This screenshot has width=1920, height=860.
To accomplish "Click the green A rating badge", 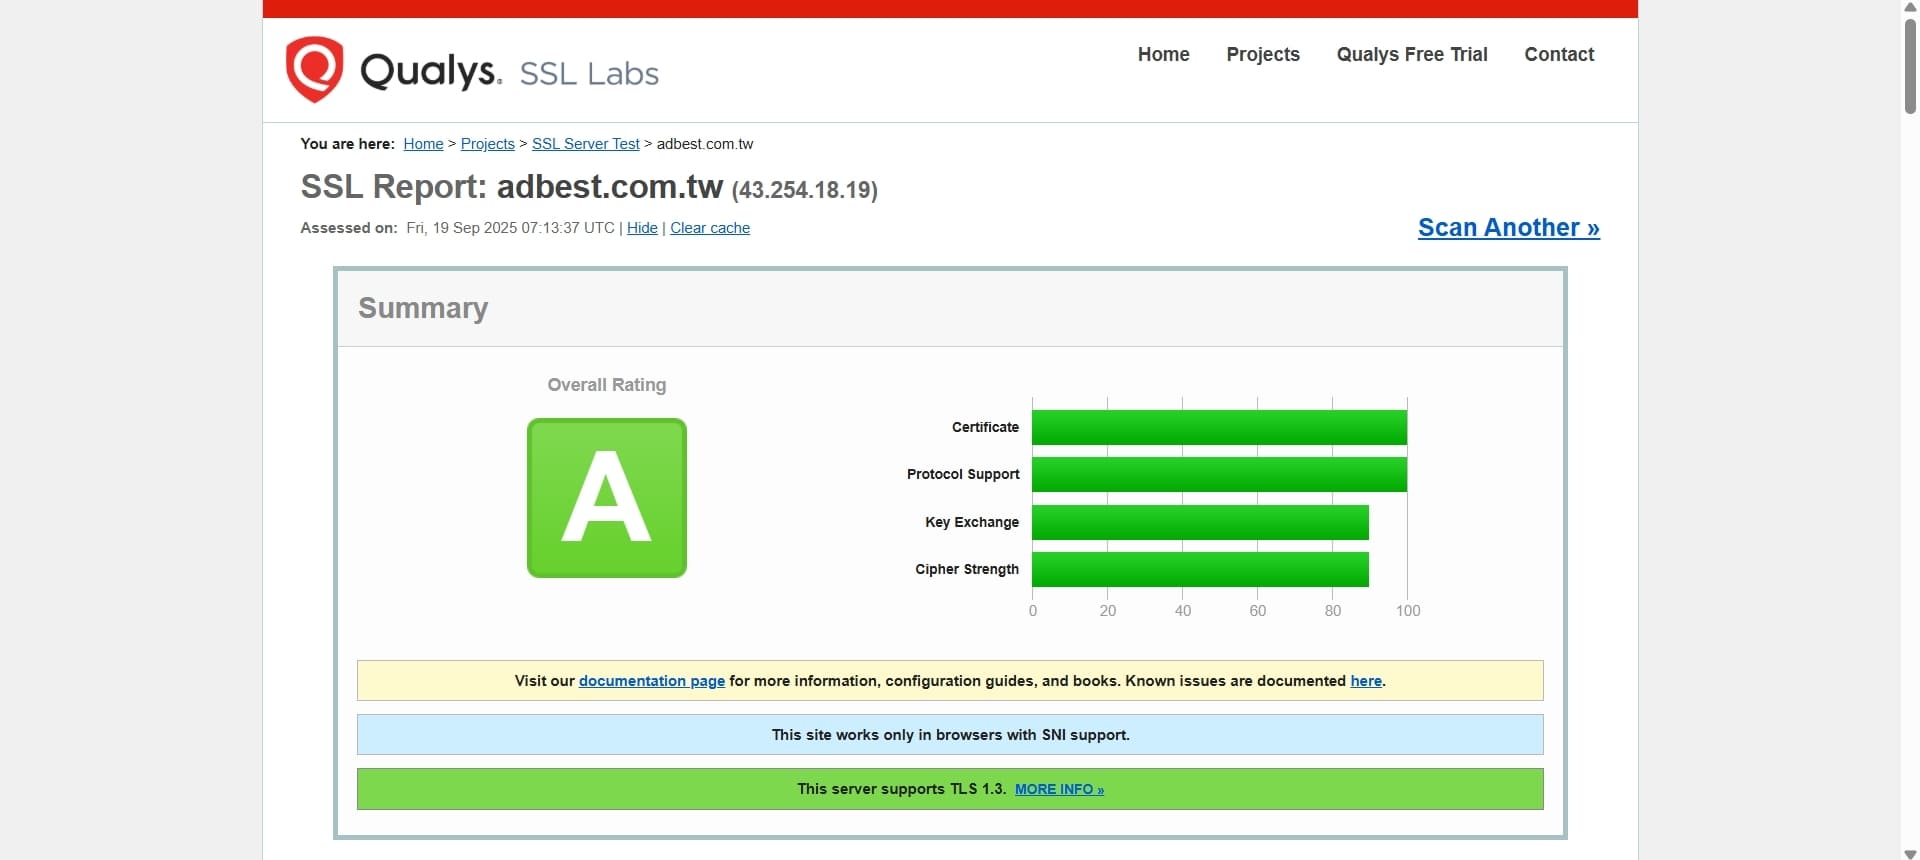I will click(x=606, y=498).
